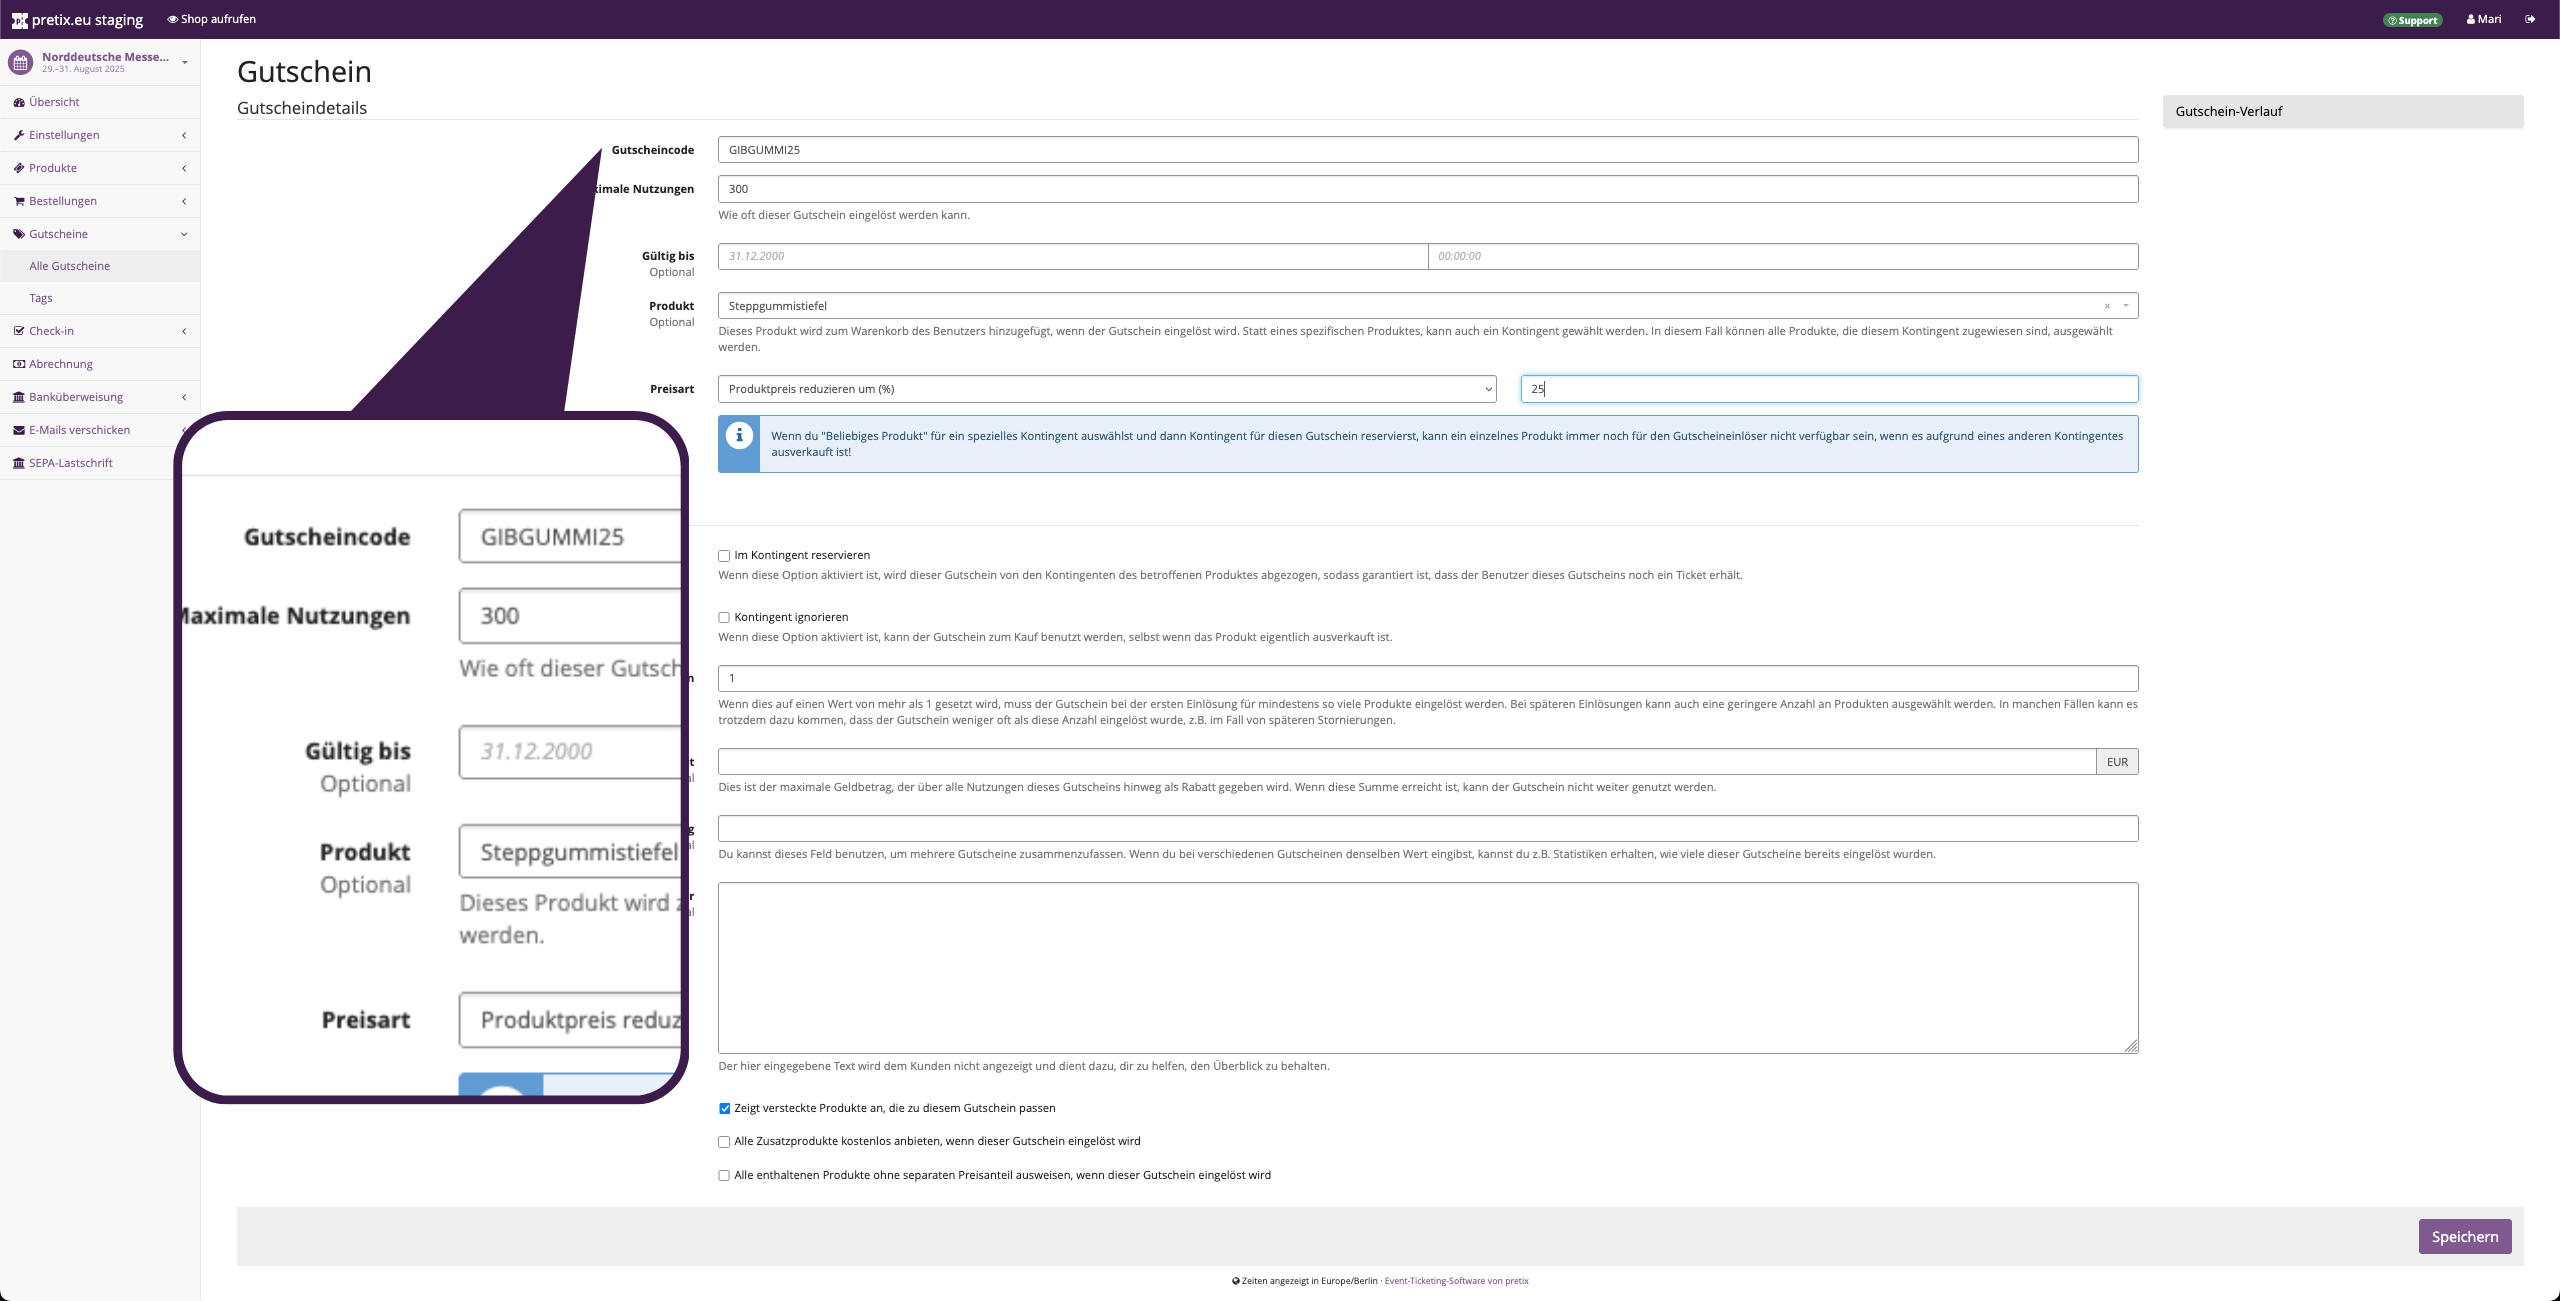This screenshot has width=2560, height=1301.
Task: Enable Im Kontingent reservieren checkbox
Action: point(724,556)
